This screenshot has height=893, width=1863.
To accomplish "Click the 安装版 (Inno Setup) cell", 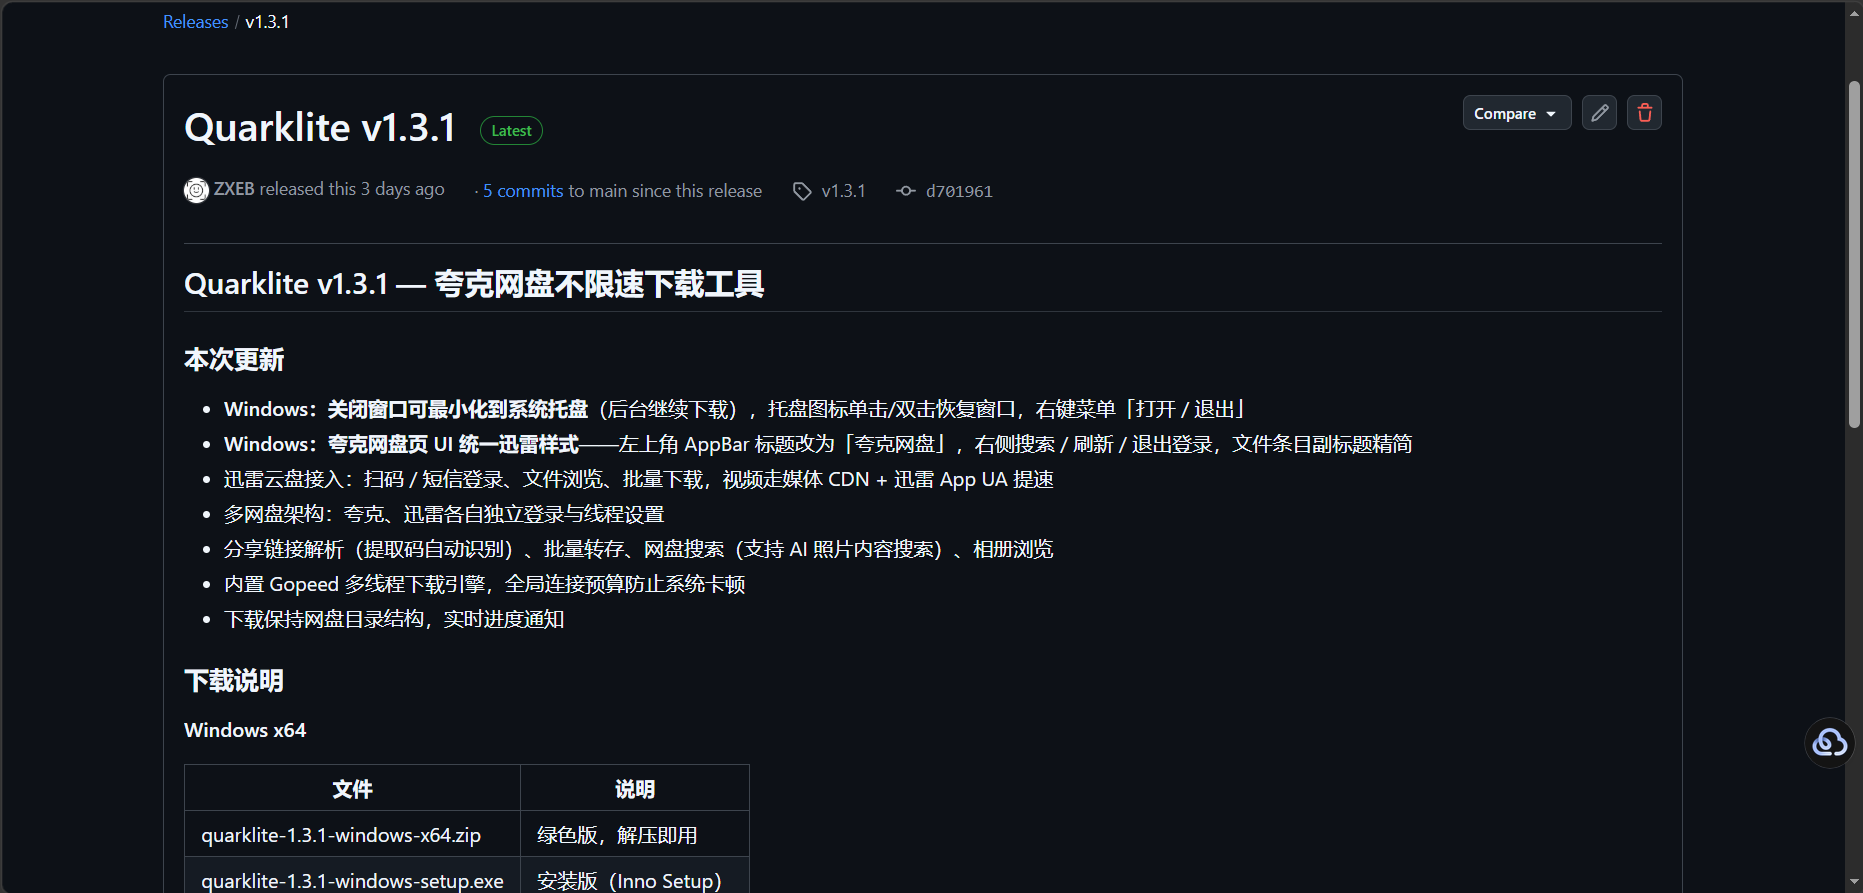I will pos(635,876).
